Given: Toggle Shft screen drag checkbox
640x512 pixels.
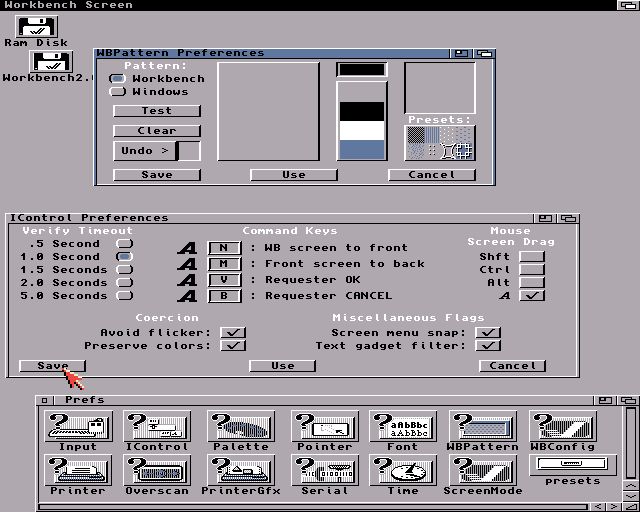Looking at the screenshot, I should pyautogui.click(x=532, y=257).
